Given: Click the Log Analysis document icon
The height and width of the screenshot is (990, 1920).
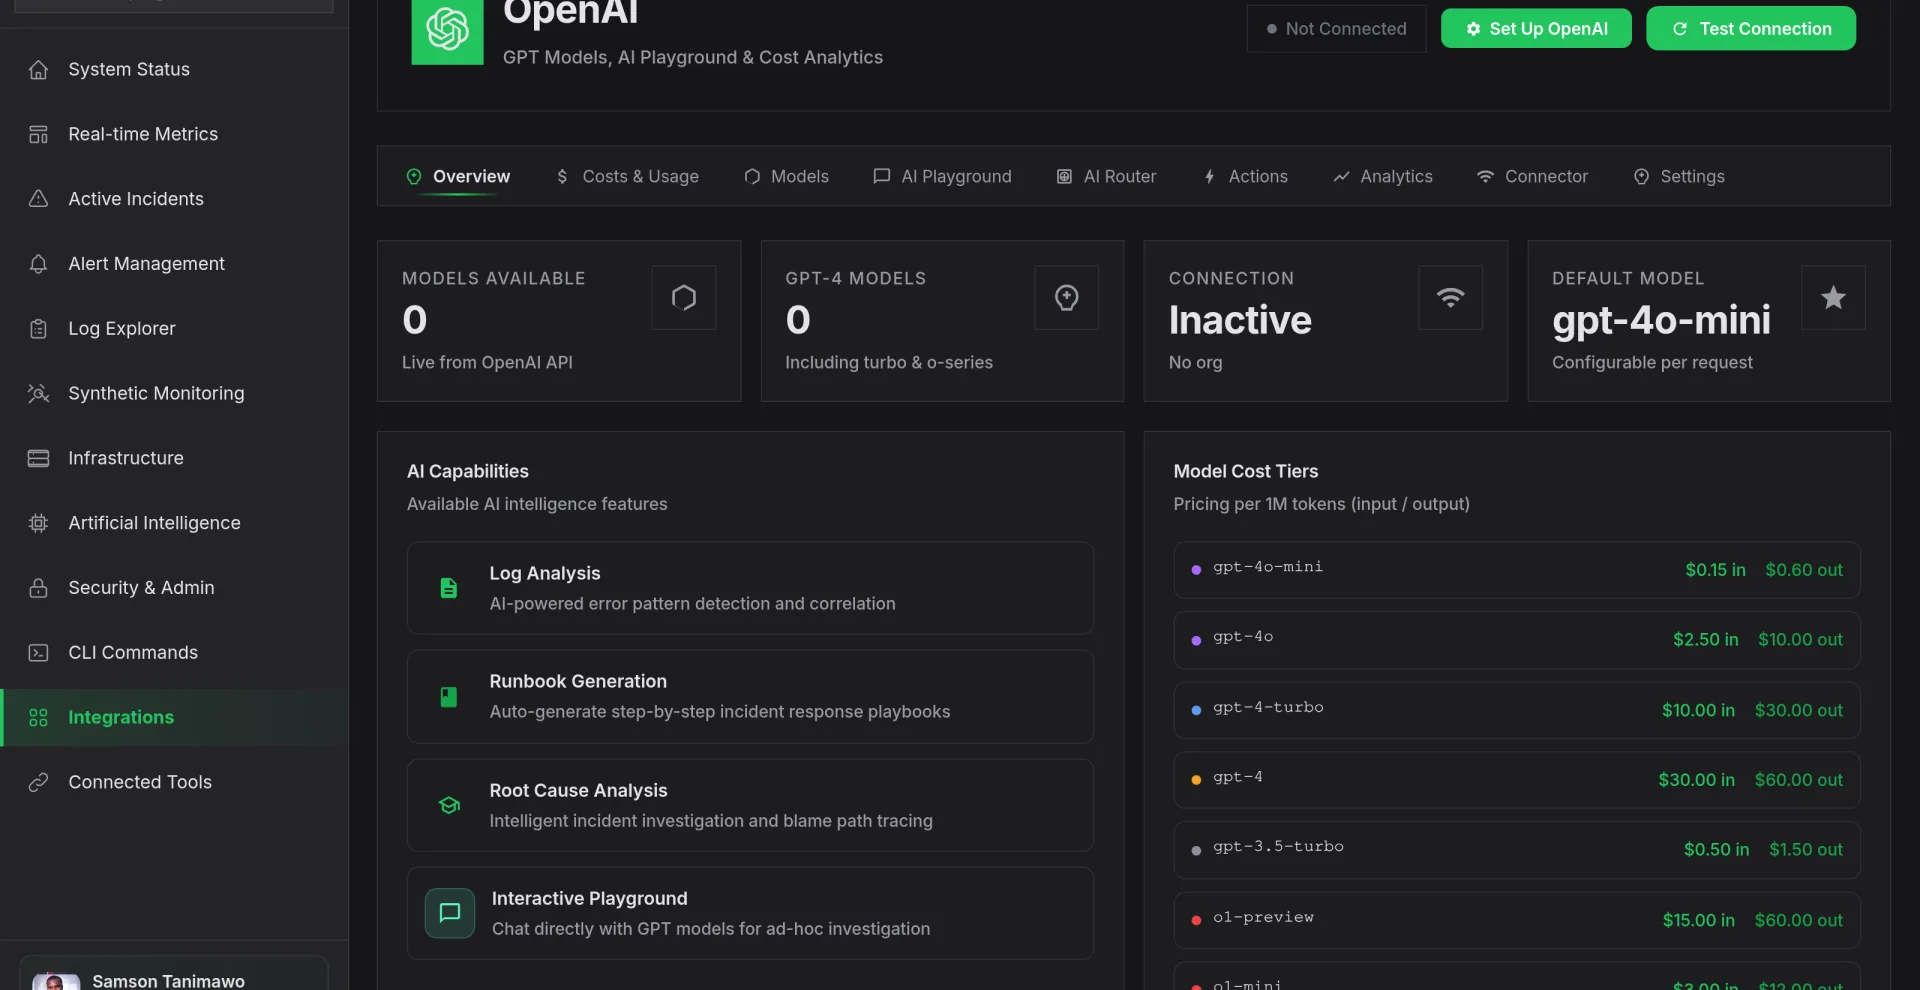Looking at the screenshot, I should click(x=449, y=588).
